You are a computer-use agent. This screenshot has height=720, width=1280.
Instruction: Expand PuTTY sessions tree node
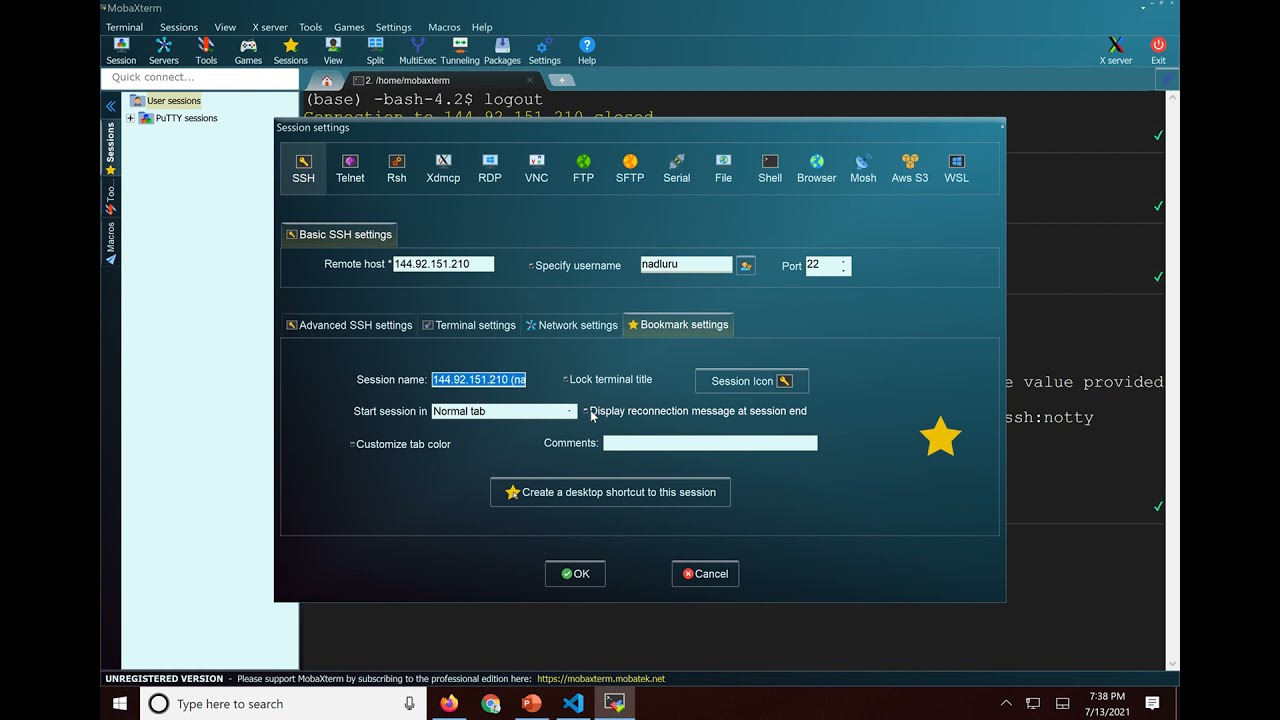point(130,118)
